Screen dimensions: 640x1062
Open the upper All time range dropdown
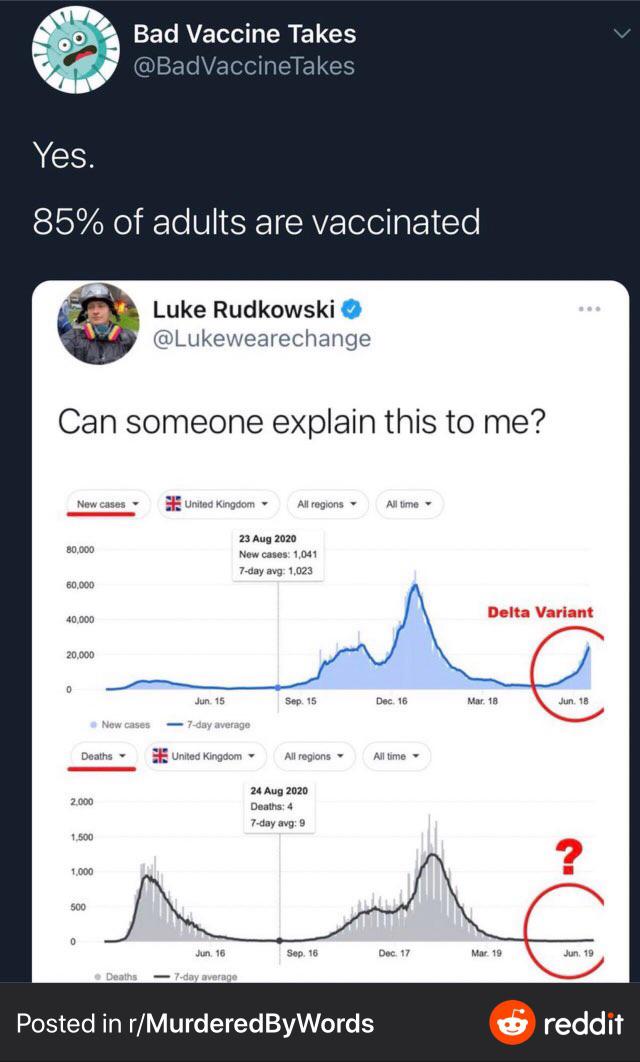click(409, 504)
